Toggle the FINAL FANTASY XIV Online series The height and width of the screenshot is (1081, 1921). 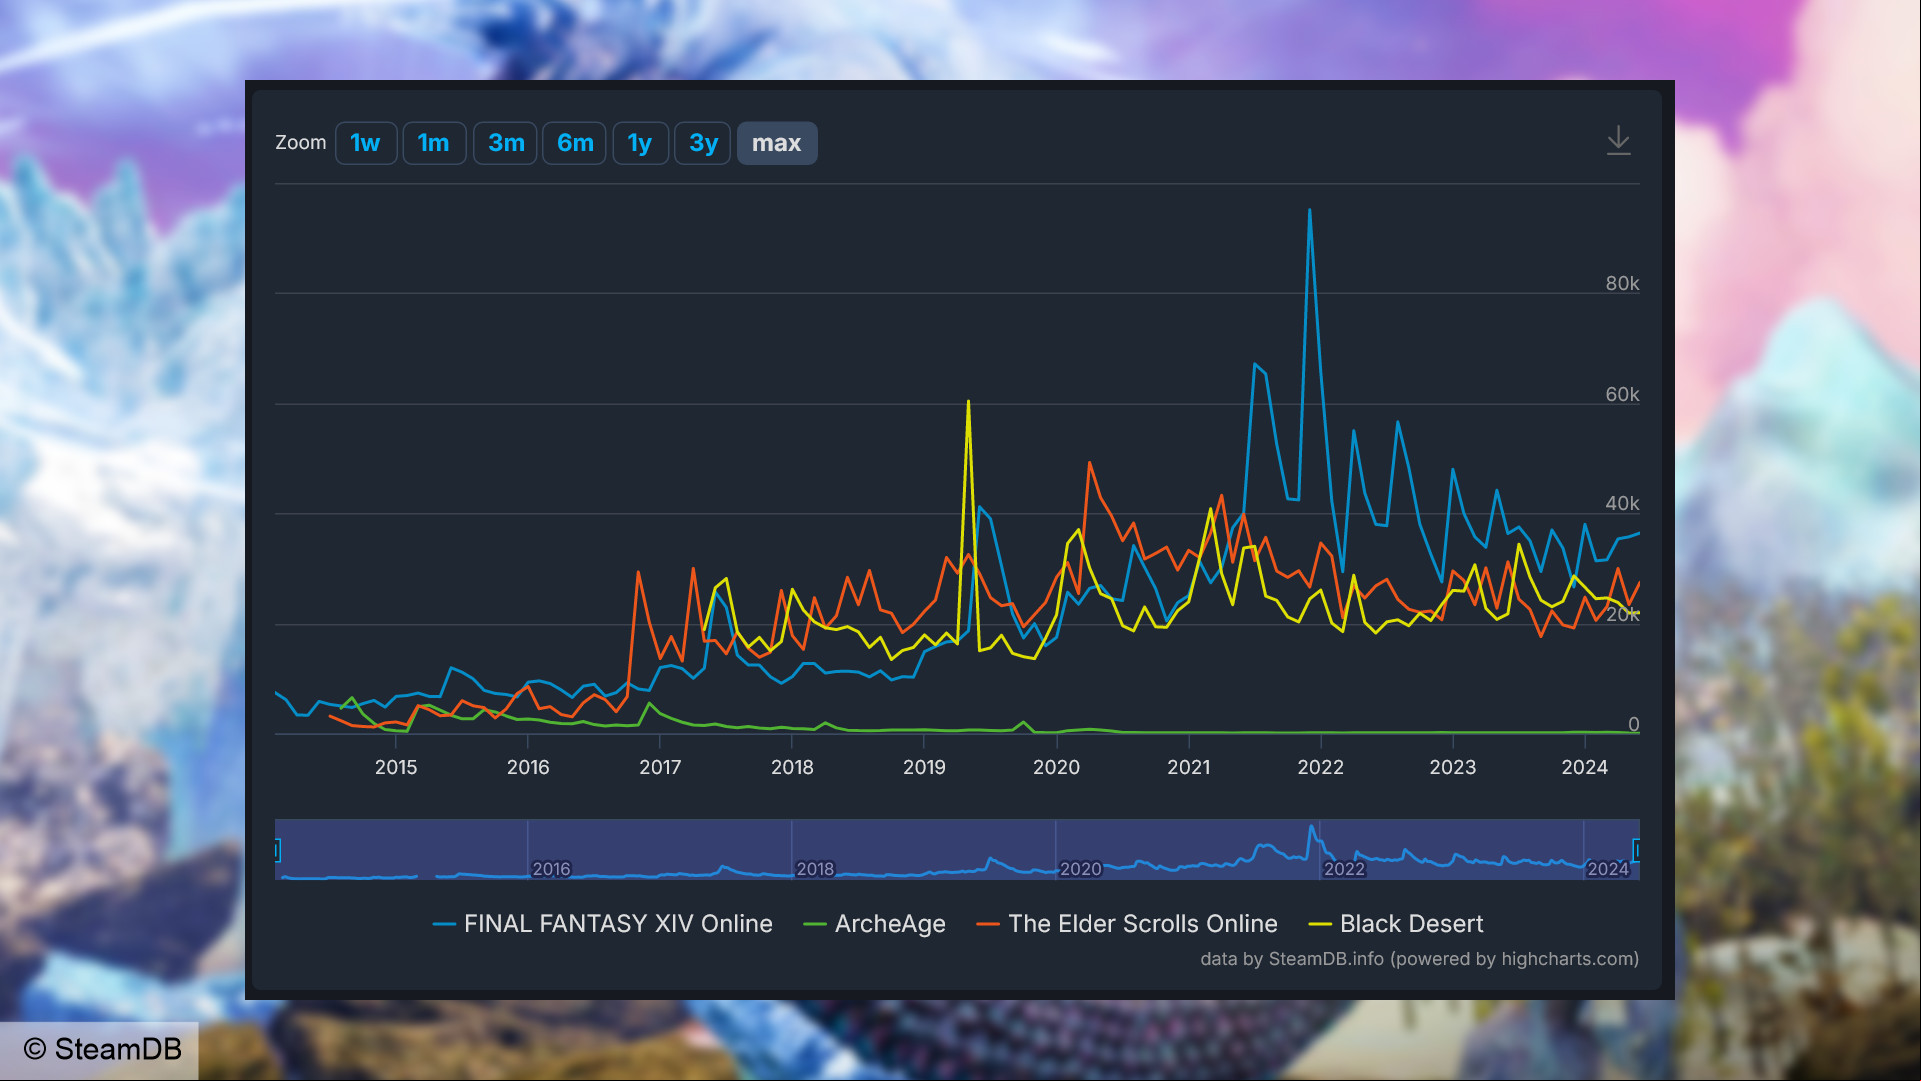tap(603, 924)
